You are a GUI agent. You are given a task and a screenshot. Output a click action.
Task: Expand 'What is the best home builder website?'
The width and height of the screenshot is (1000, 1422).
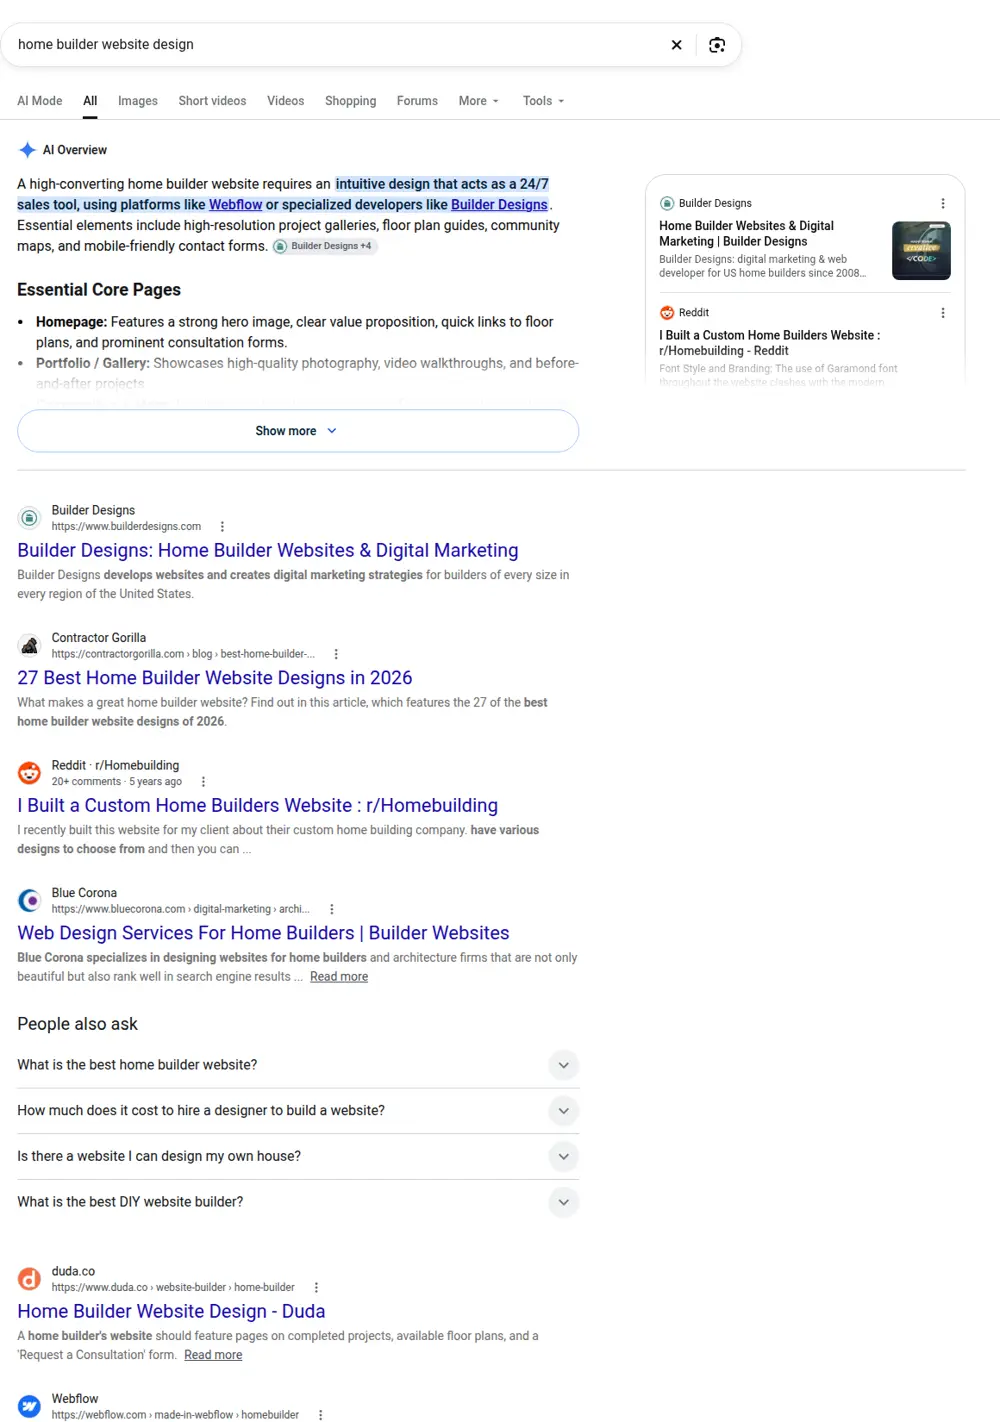tap(298, 1065)
